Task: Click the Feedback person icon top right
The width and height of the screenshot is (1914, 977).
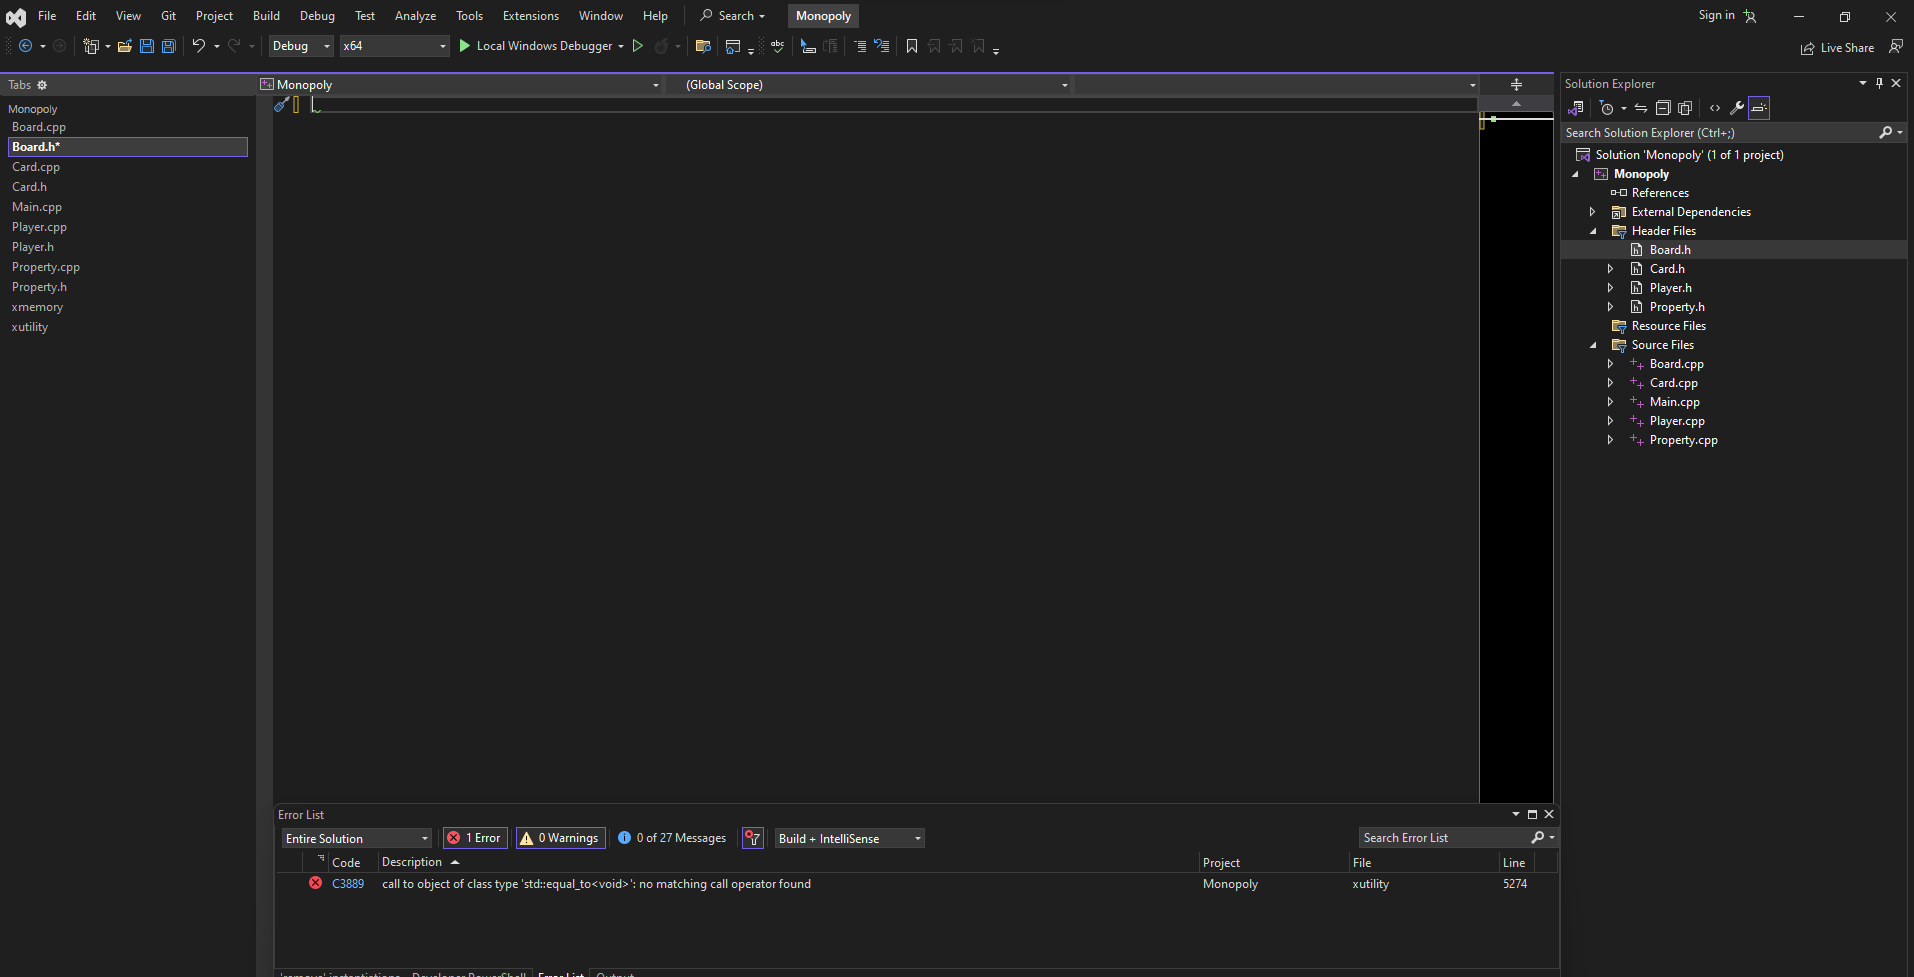Action: (1895, 47)
